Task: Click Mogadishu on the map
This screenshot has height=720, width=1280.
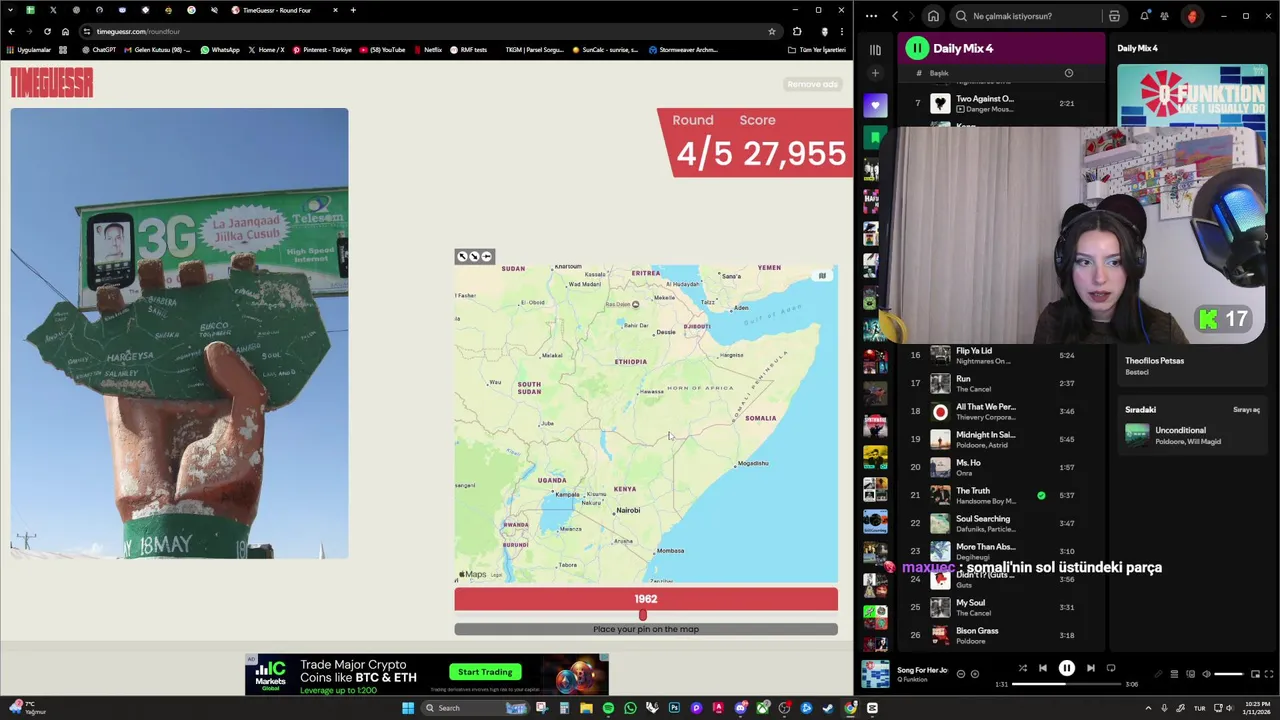Action: 752,463
